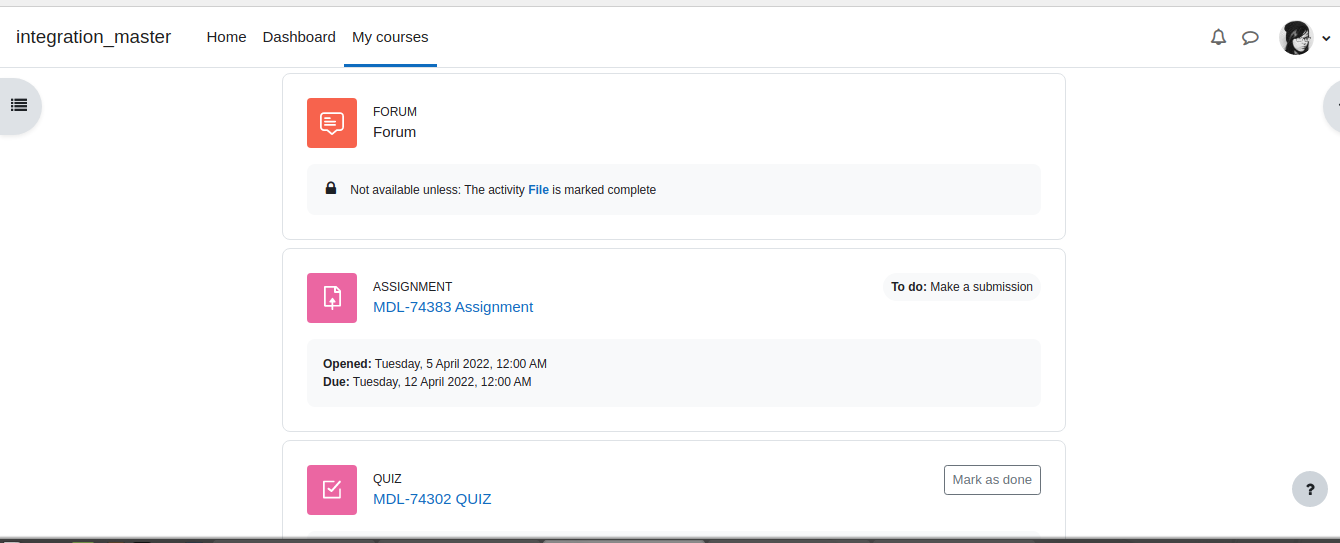1340x543 pixels.
Task: Click the ASSIGNMENT type label
Action: (412, 287)
